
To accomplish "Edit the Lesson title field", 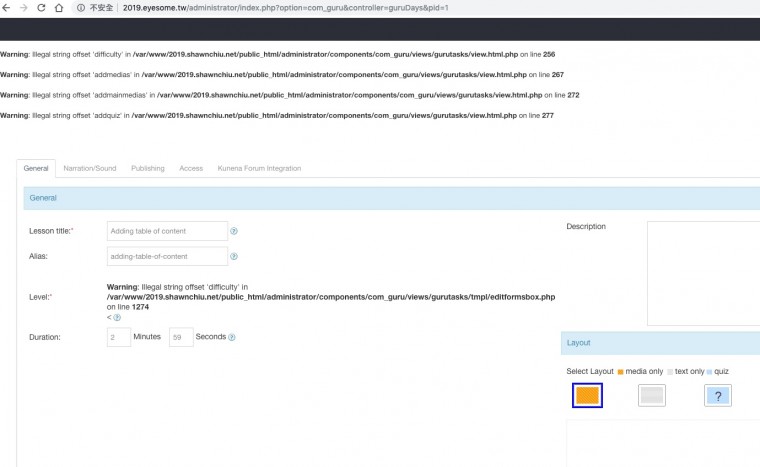I will pyautogui.click(x=167, y=231).
